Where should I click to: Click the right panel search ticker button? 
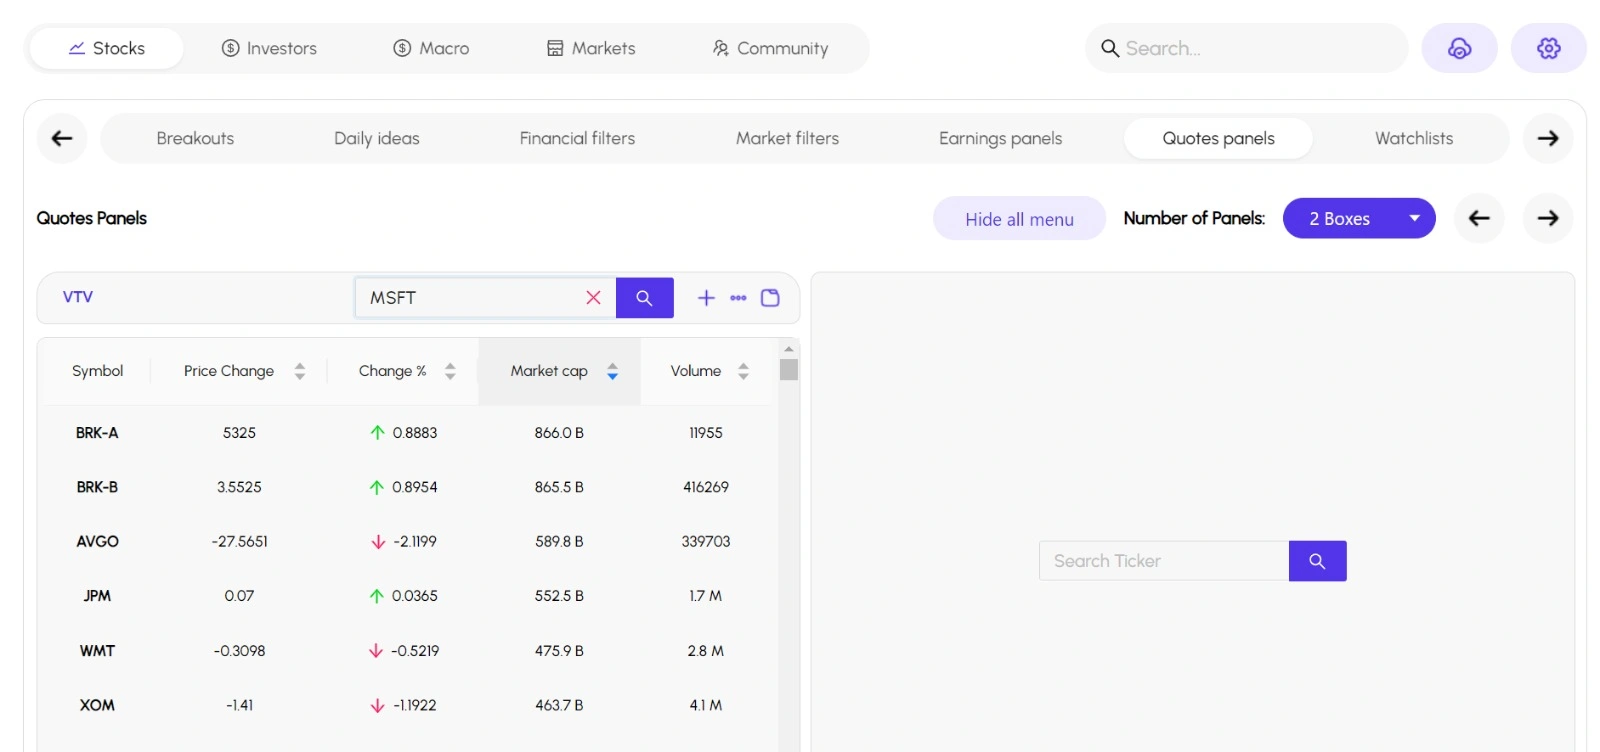[1317, 561]
